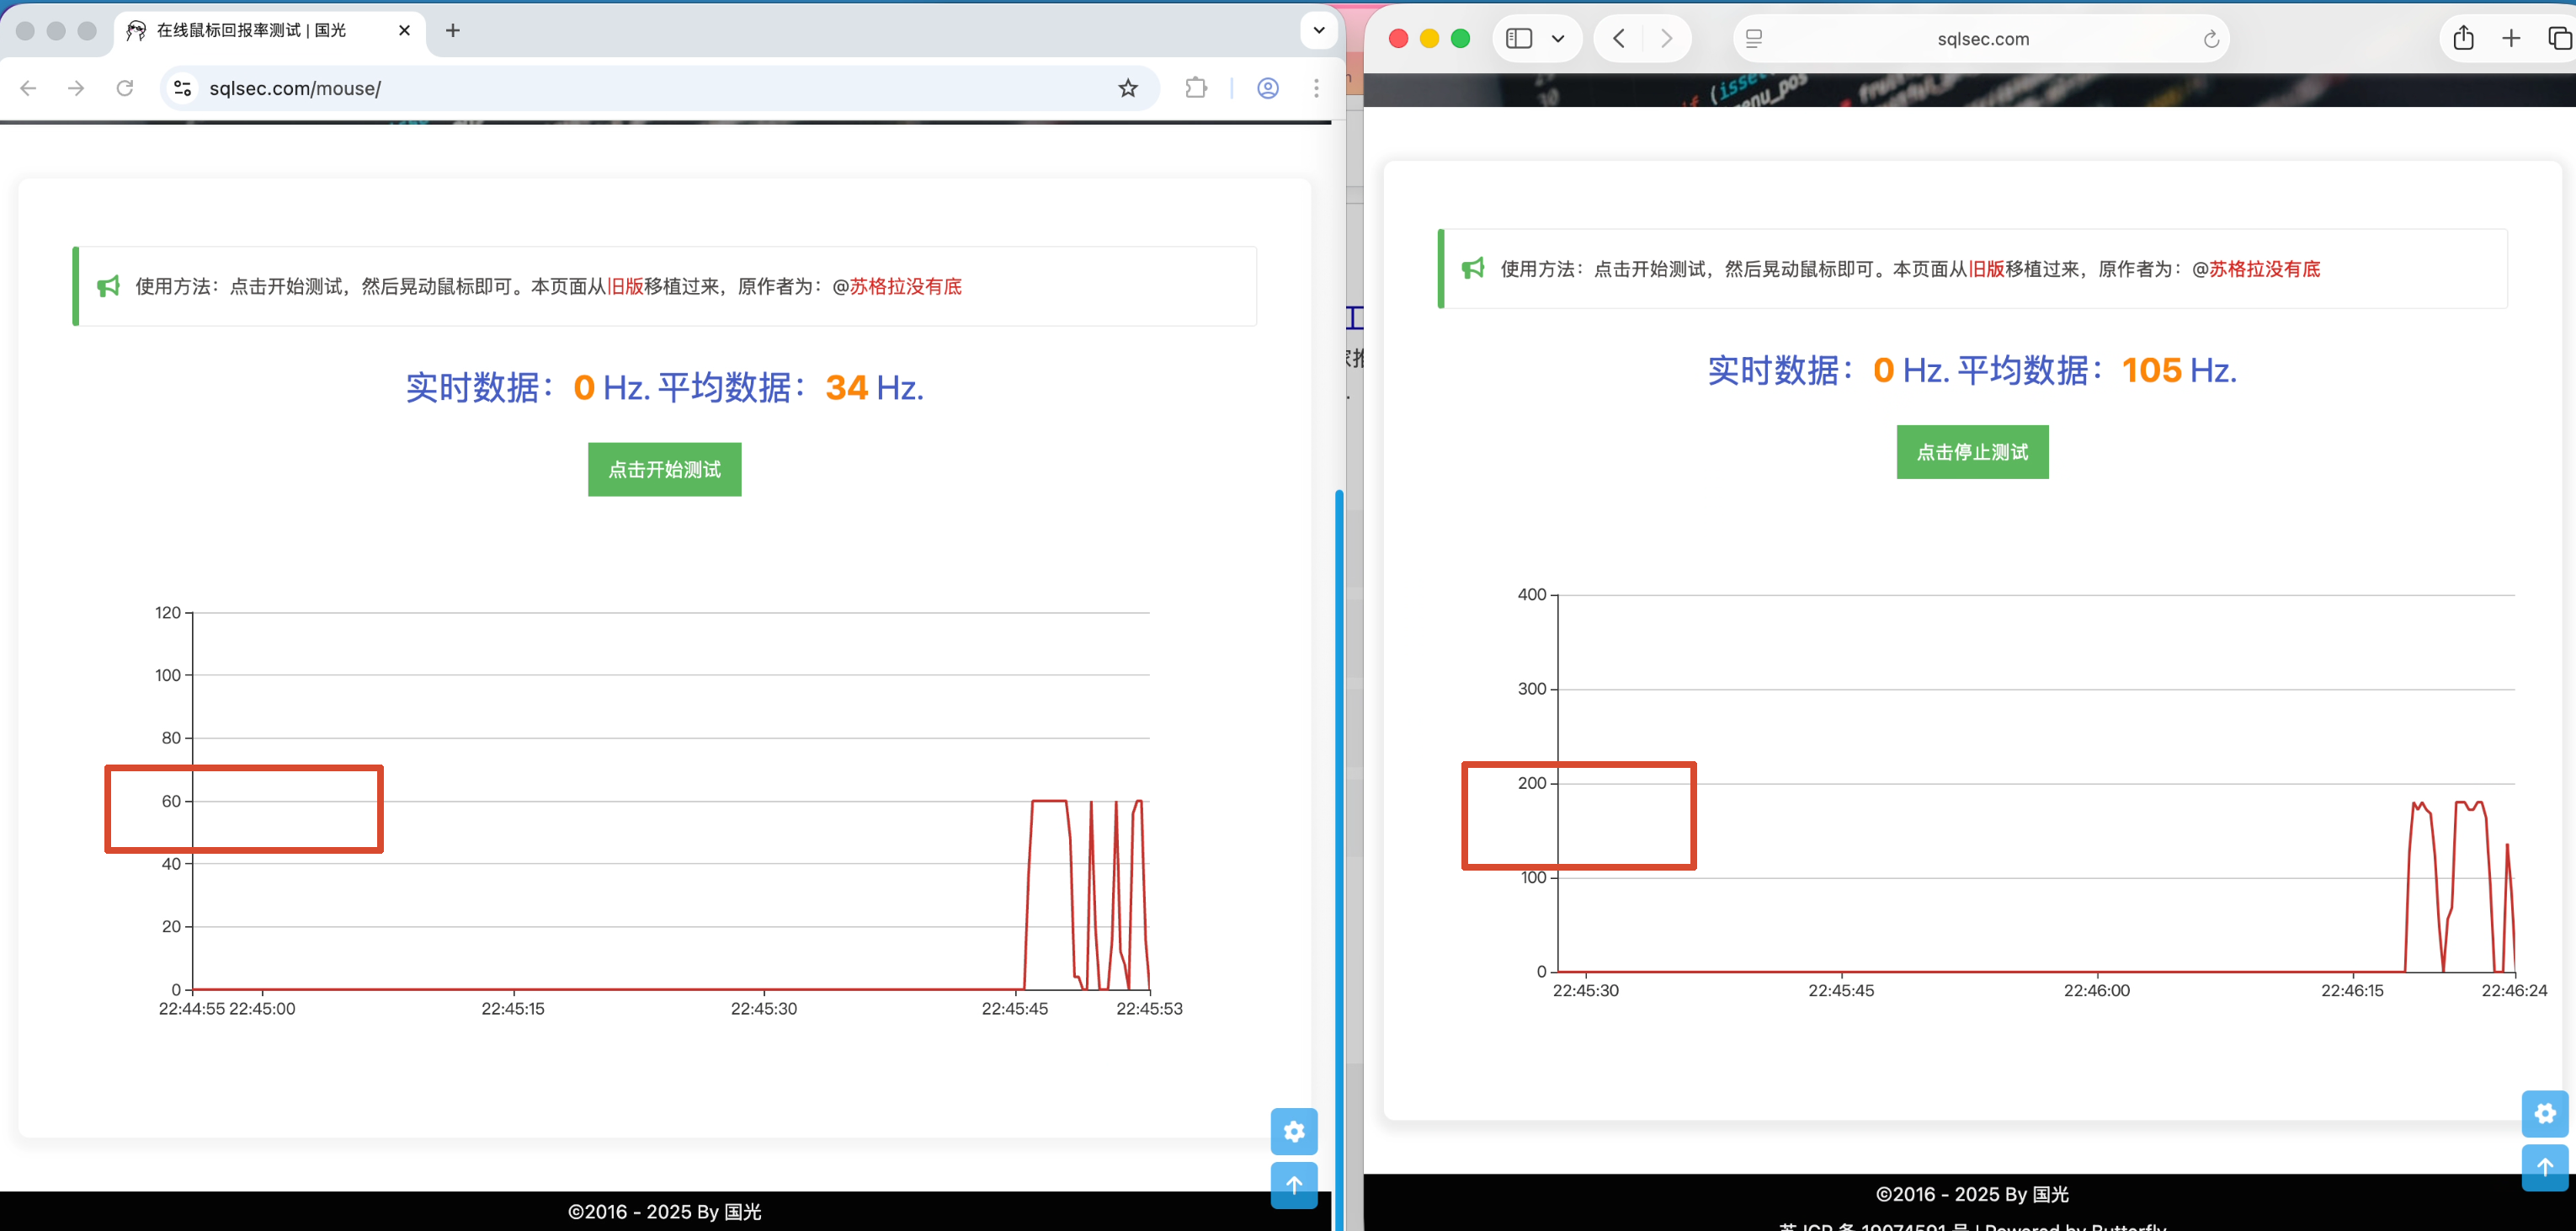Screen dimensions: 2576x1231
Task: Open Chrome three-dot menu
Action: (1316, 88)
